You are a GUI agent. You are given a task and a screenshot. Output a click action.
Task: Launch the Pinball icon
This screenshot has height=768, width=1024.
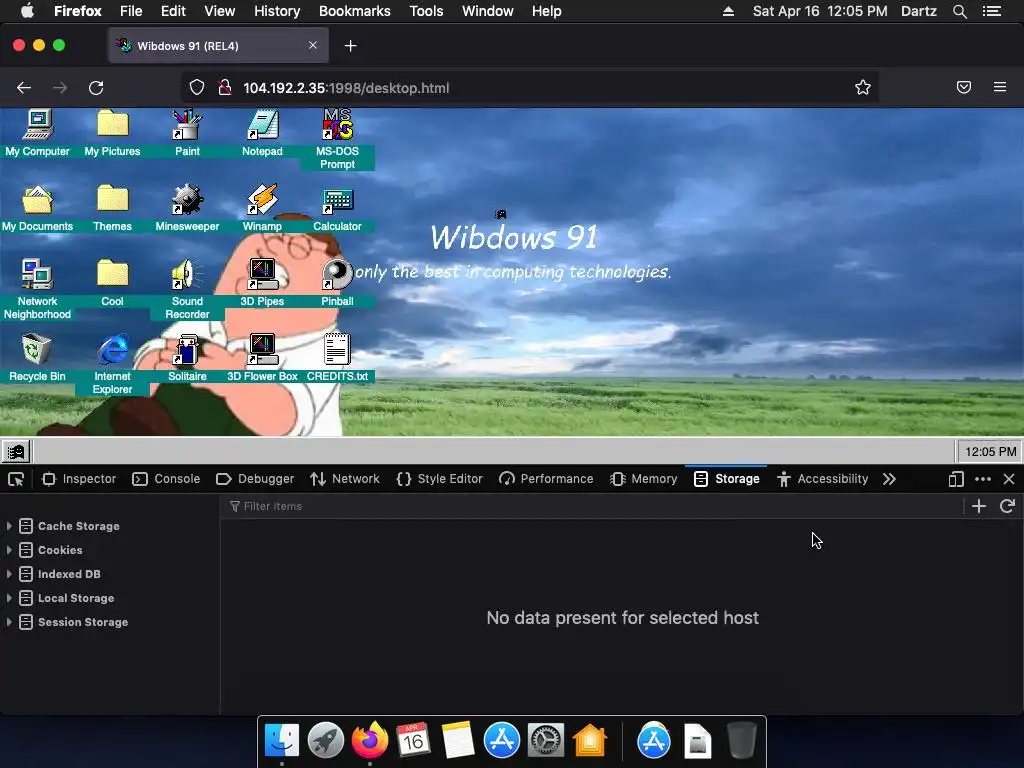[x=338, y=283]
